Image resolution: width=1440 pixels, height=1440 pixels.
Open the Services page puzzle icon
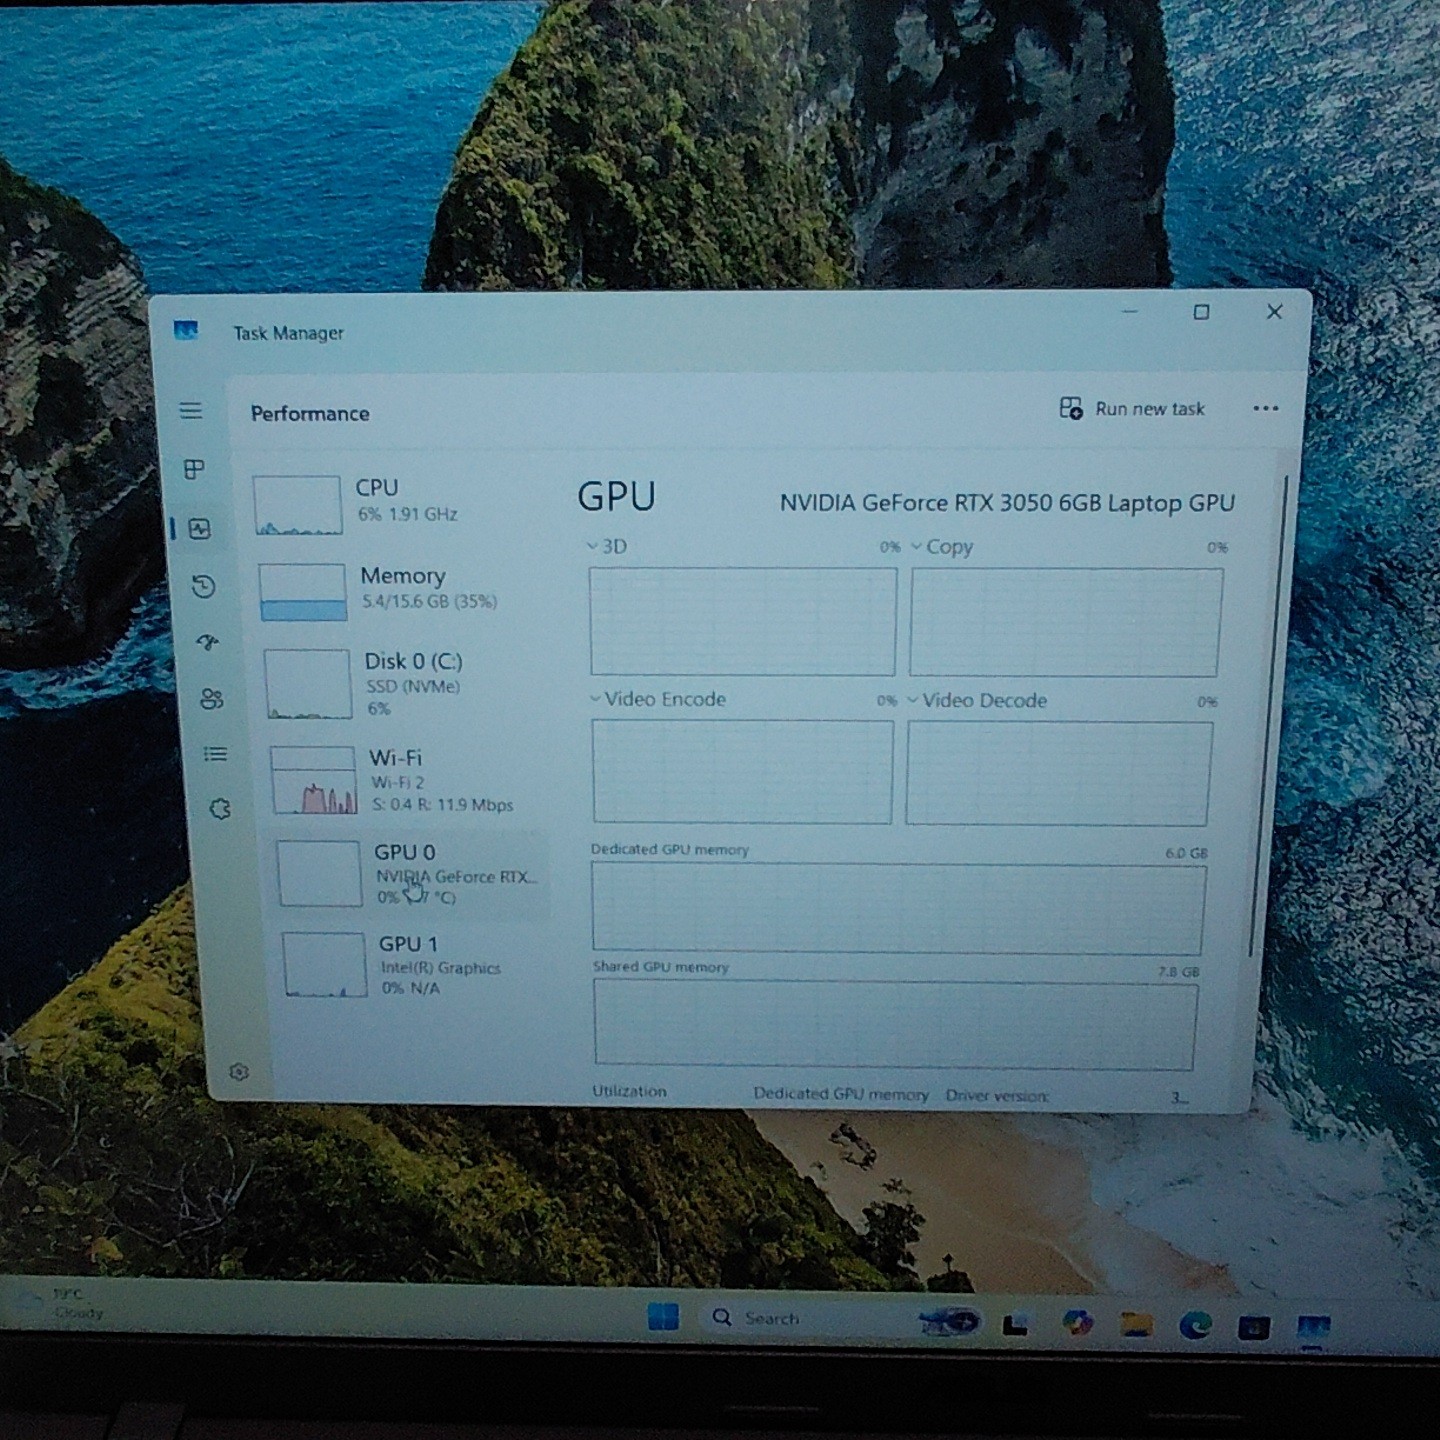(x=220, y=808)
